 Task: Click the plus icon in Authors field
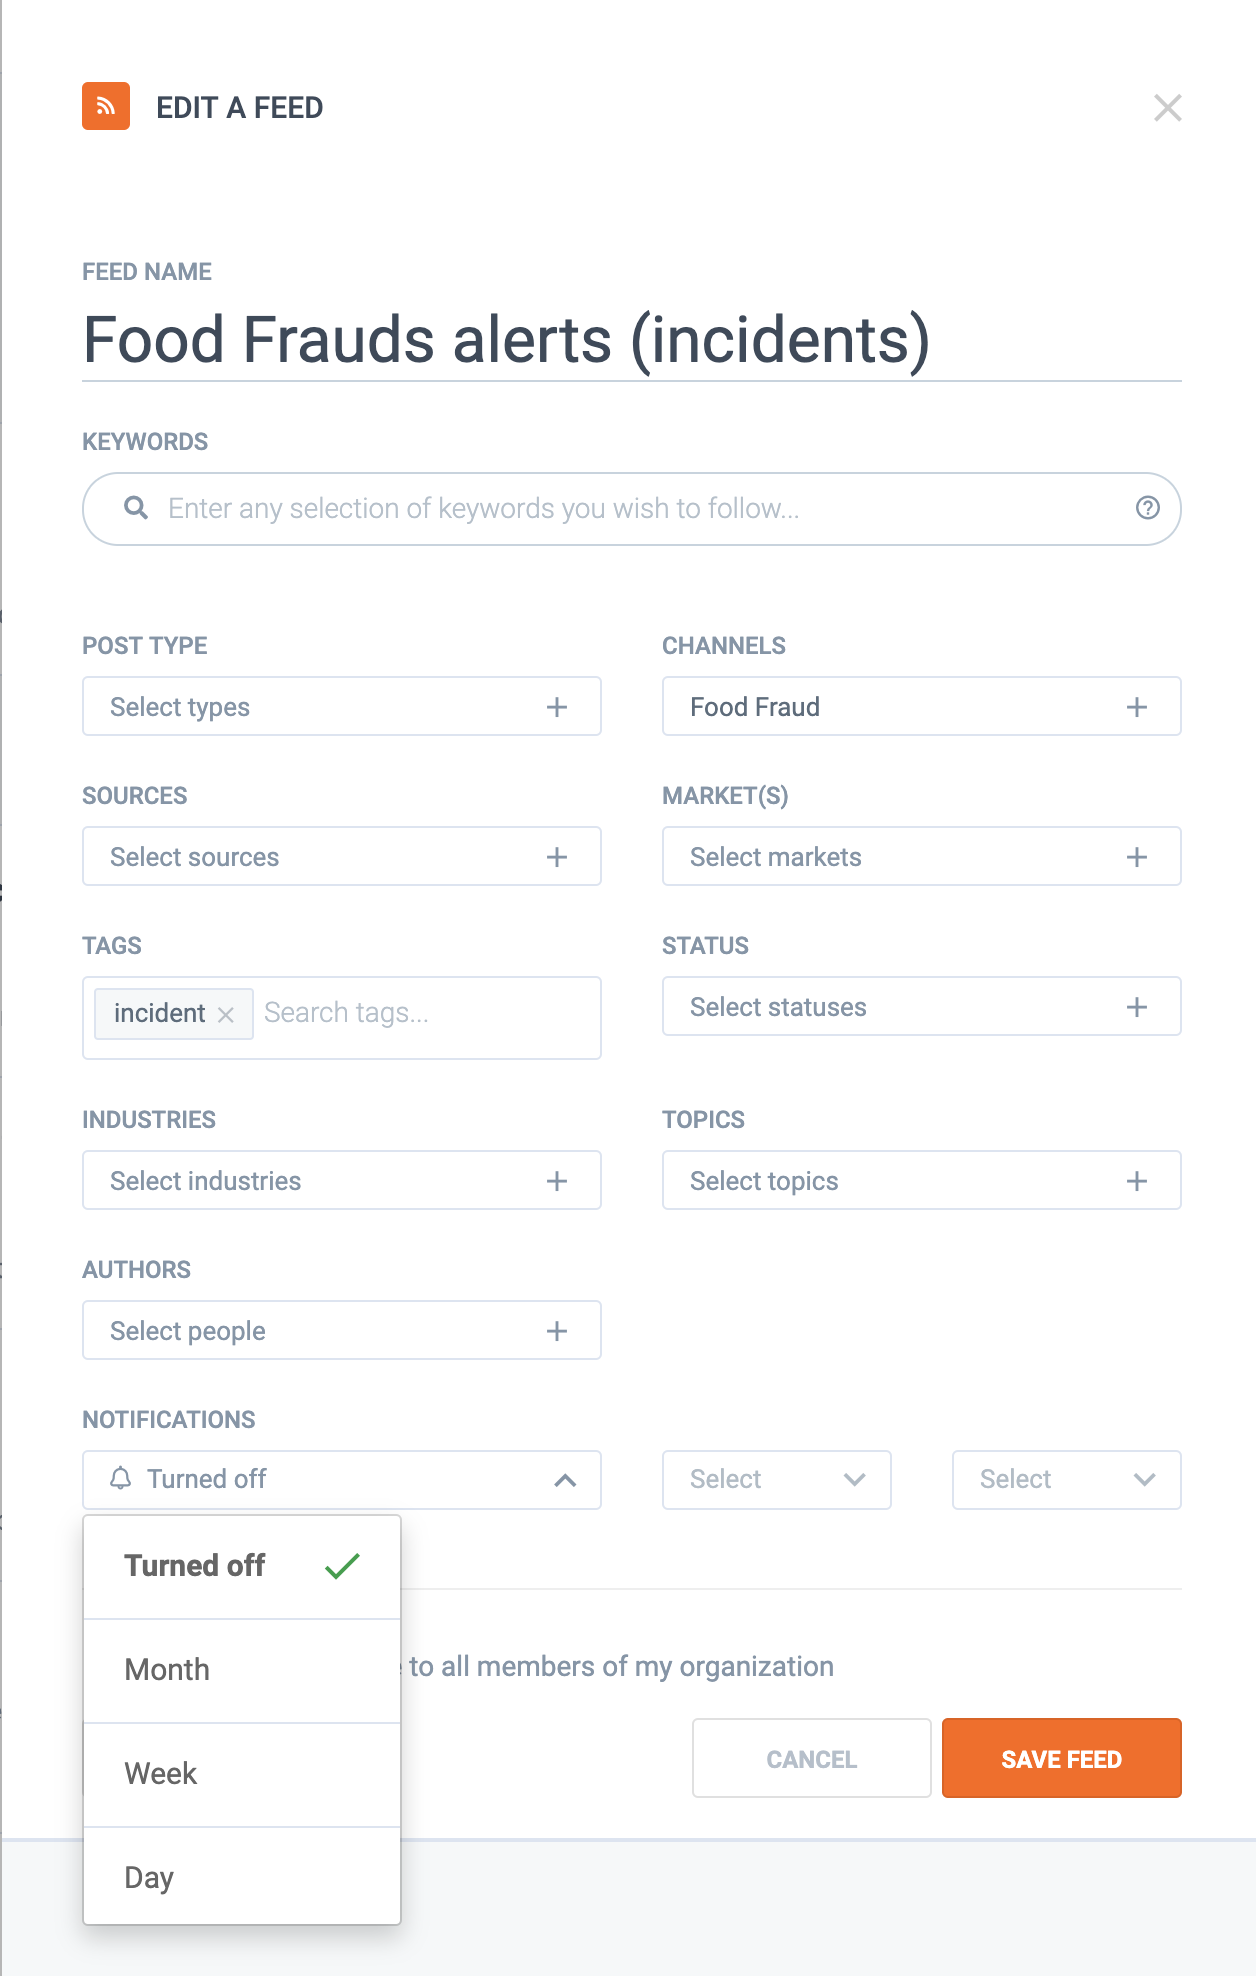[557, 1331]
